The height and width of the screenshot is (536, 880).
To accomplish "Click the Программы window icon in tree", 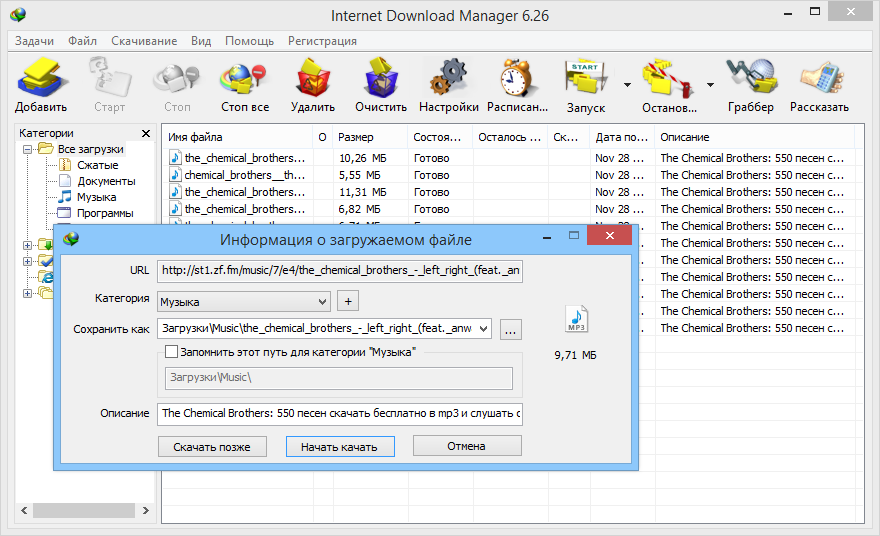I will [65, 213].
